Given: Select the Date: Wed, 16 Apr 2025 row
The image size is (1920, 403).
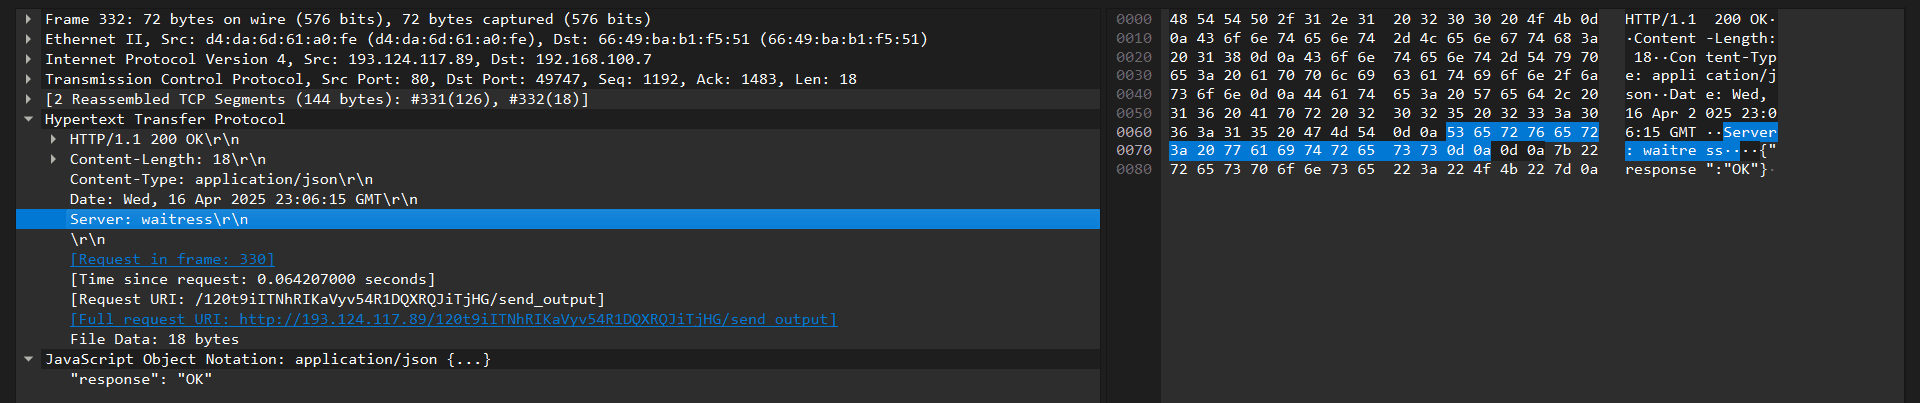Looking at the screenshot, I should pyautogui.click(x=558, y=199).
